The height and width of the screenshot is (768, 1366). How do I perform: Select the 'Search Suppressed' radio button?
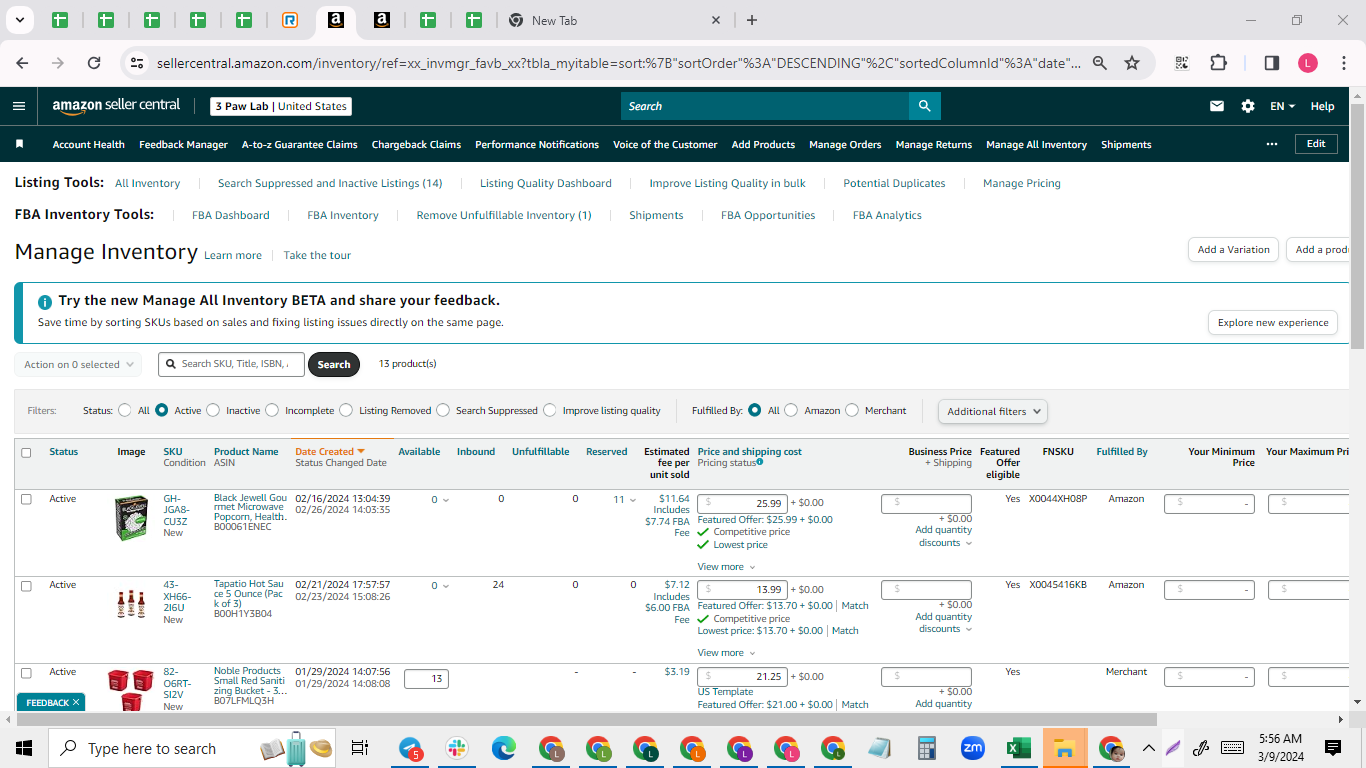443,410
